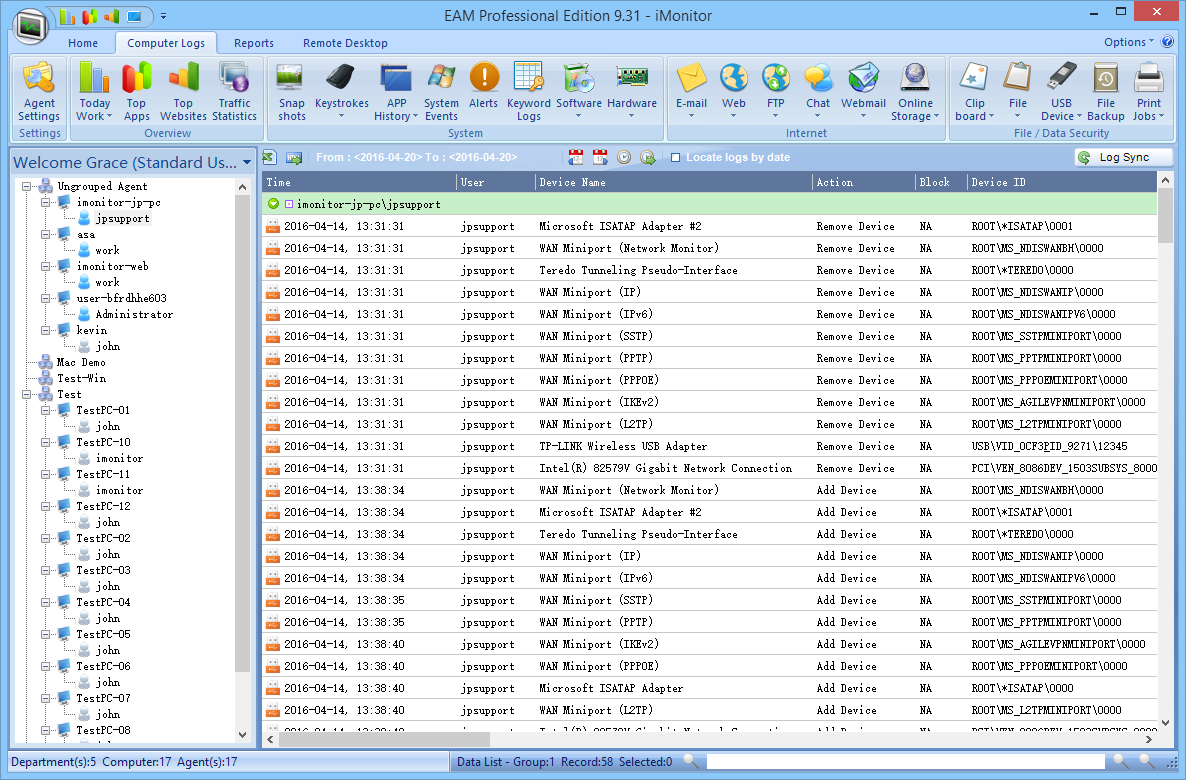Screen dimensions: 1186x780
Task: Open the Chat logs
Action: [818, 91]
